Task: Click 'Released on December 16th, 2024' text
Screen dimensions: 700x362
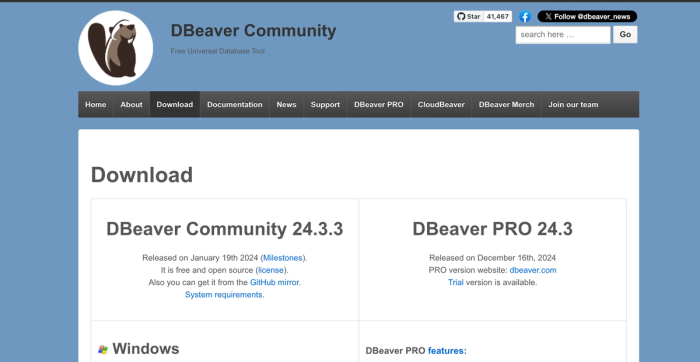Action: point(492,258)
